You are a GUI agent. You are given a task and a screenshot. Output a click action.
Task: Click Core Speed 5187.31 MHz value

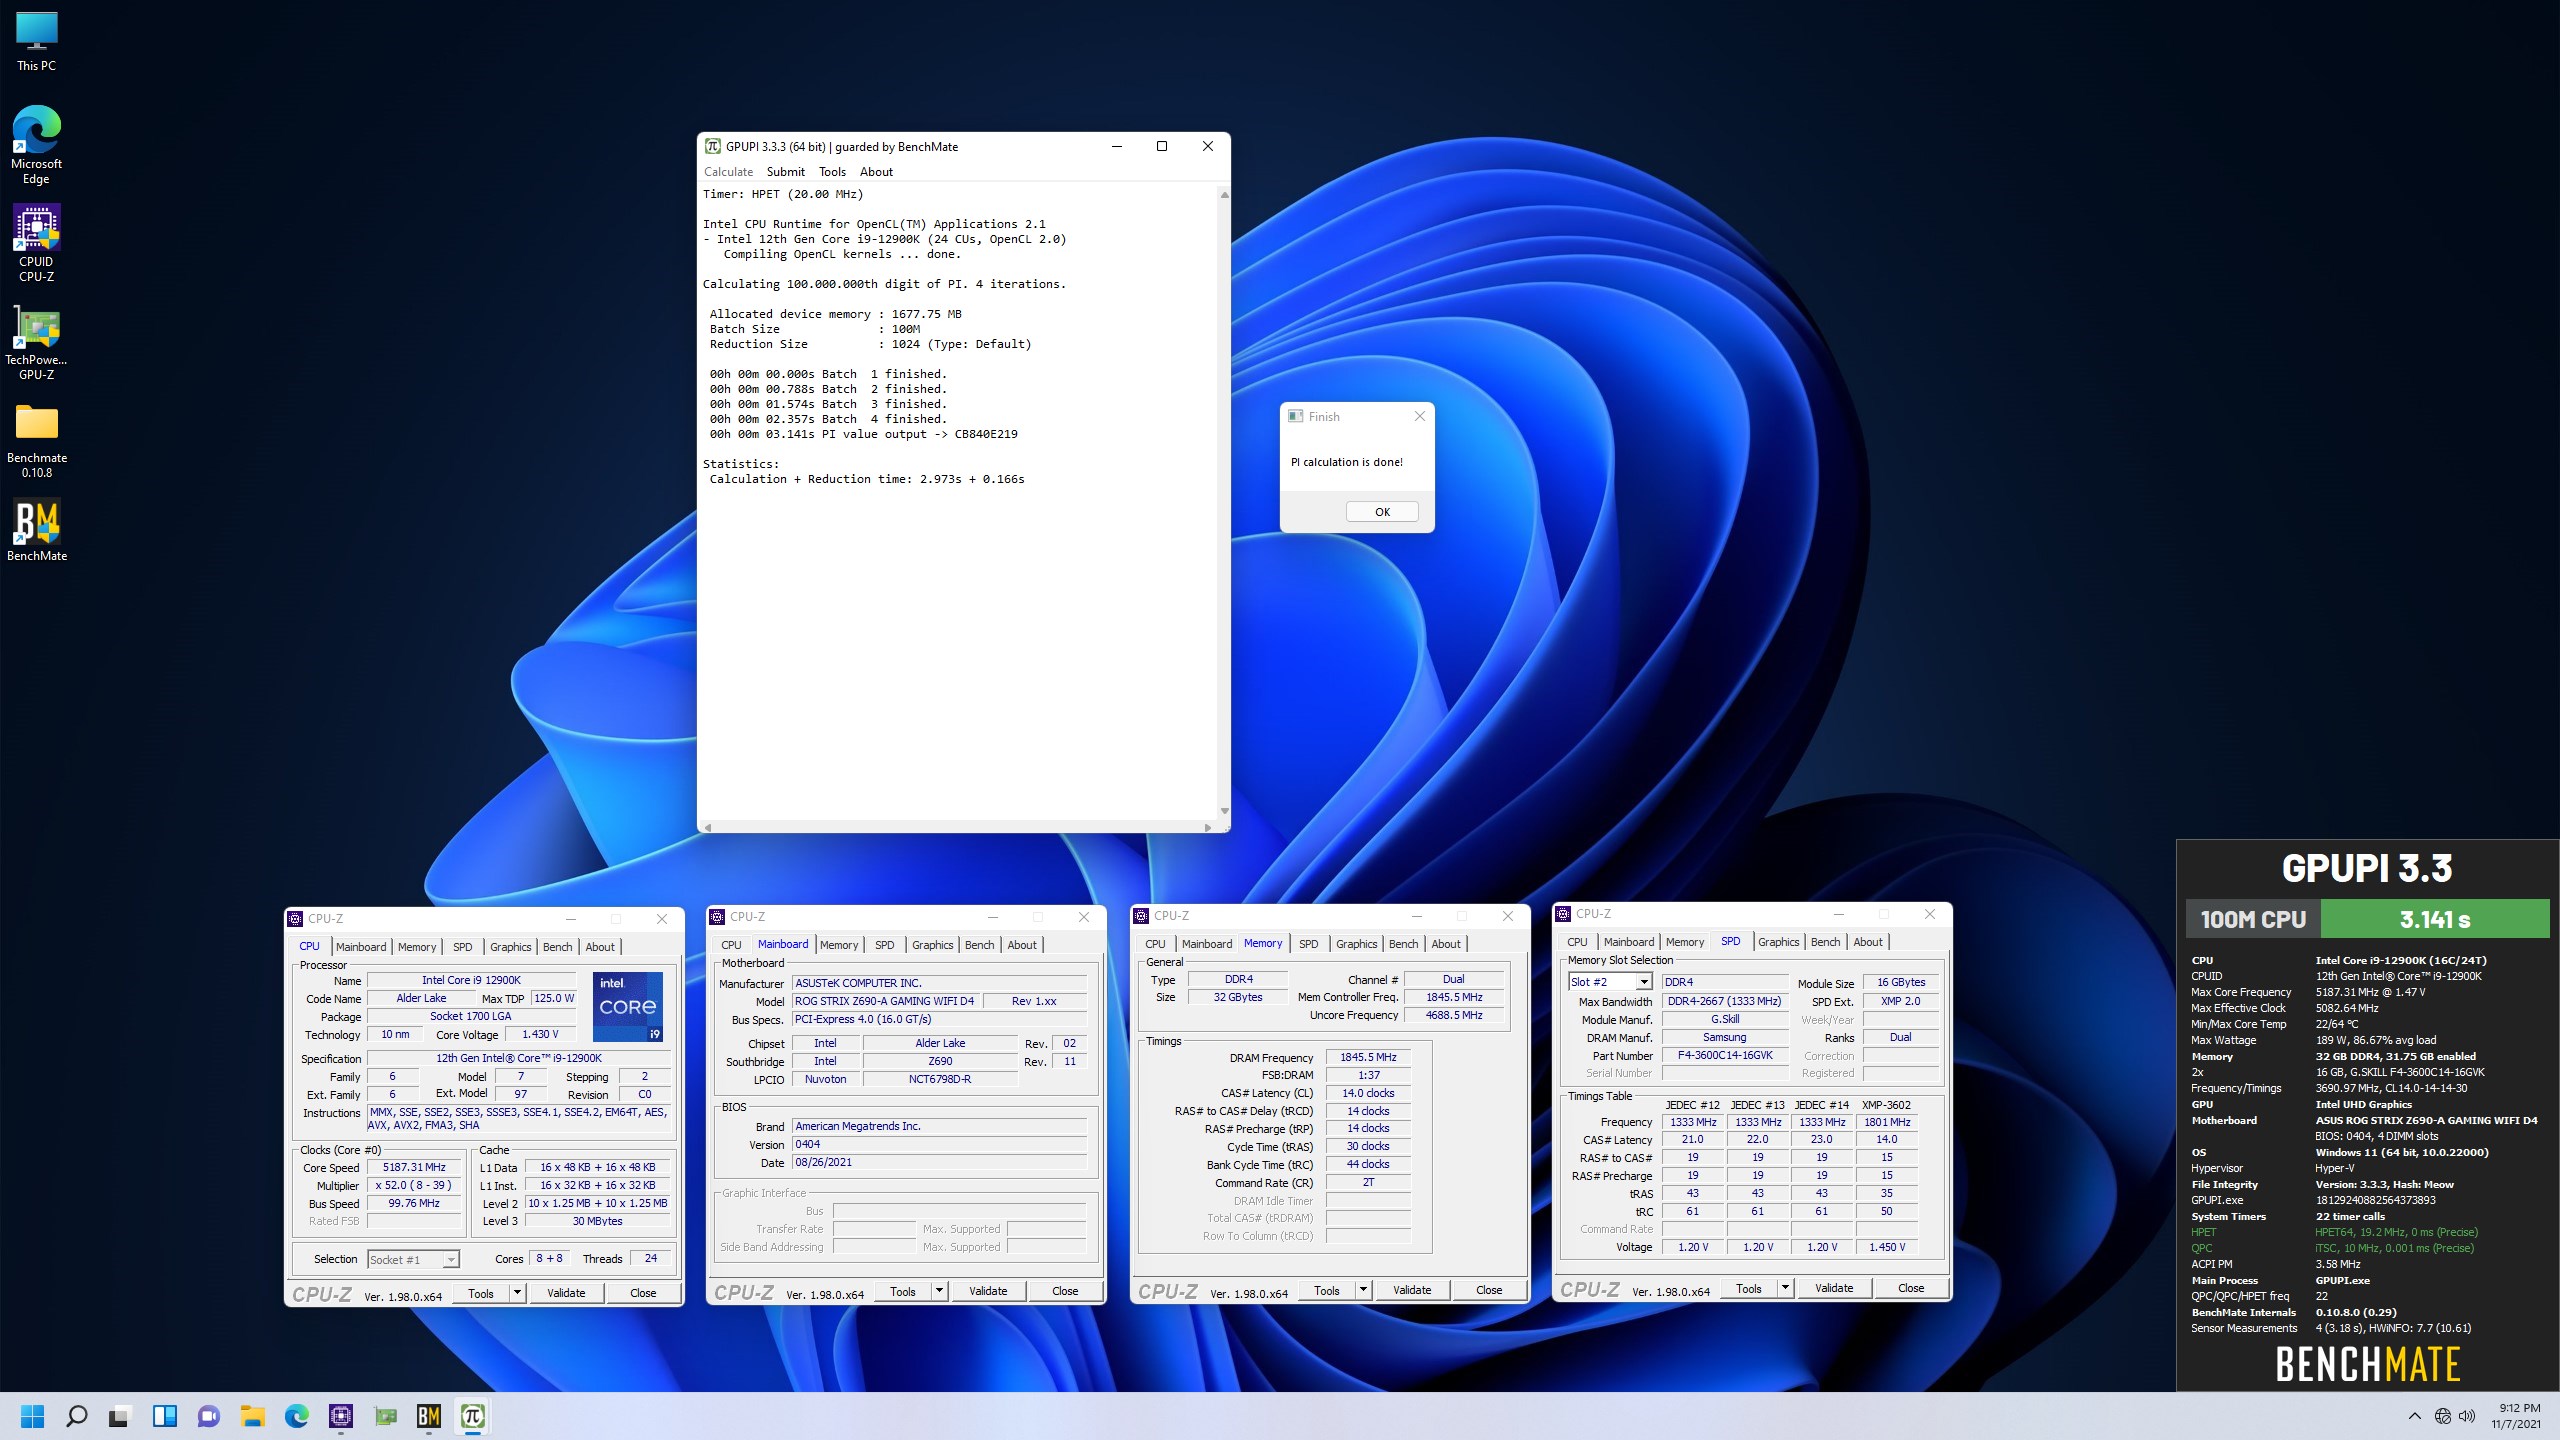click(x=414, y=1167)
